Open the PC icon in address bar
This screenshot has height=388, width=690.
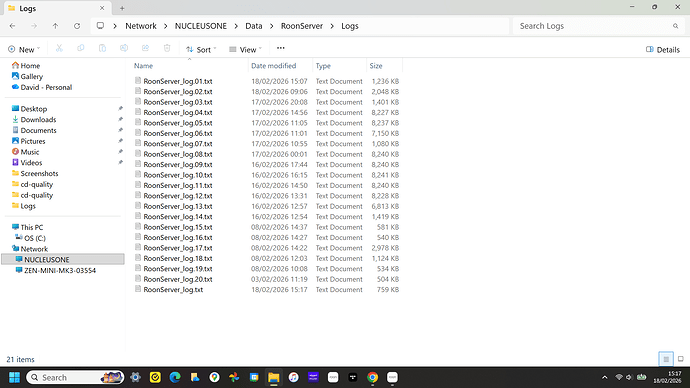tap(100, 26)
